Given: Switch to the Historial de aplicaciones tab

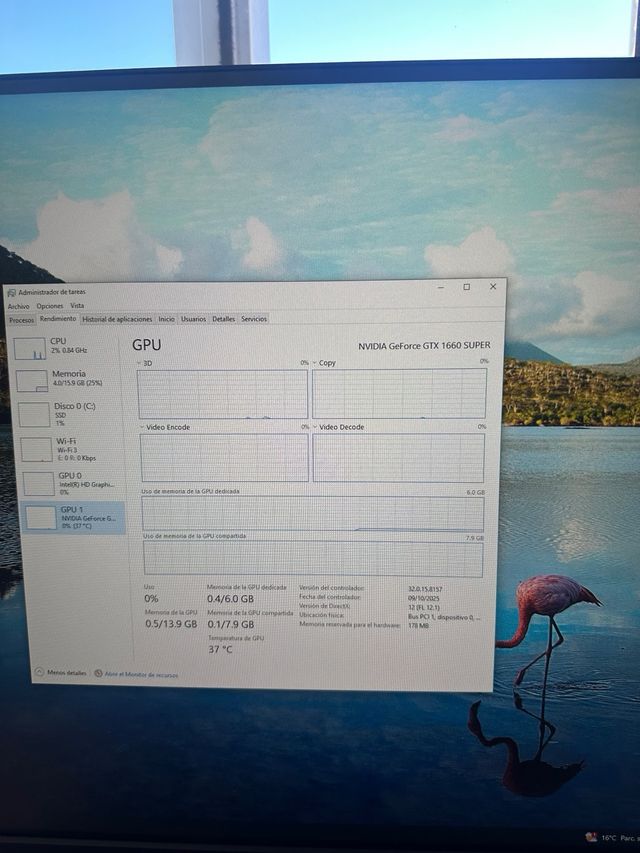Looking at the screenshot, I should tap(117, 319).
